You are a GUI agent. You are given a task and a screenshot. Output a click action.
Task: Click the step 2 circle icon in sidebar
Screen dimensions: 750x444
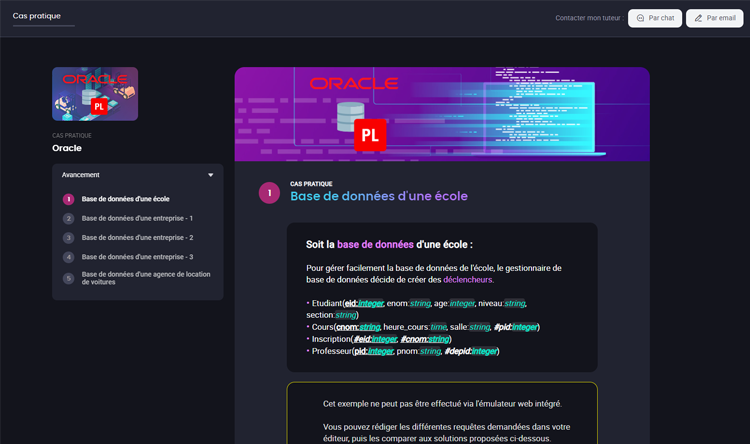click(68, 218)
